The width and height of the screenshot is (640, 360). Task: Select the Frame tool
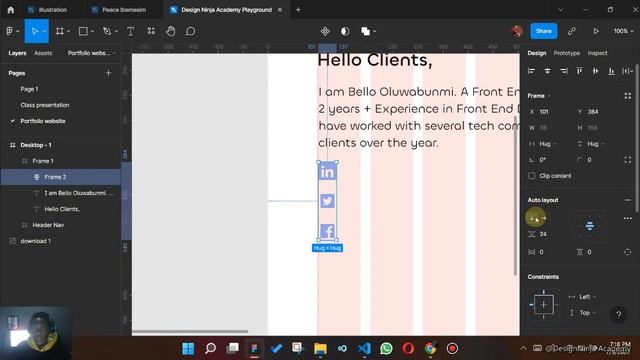pyautogui.click(x=60, y=31)
